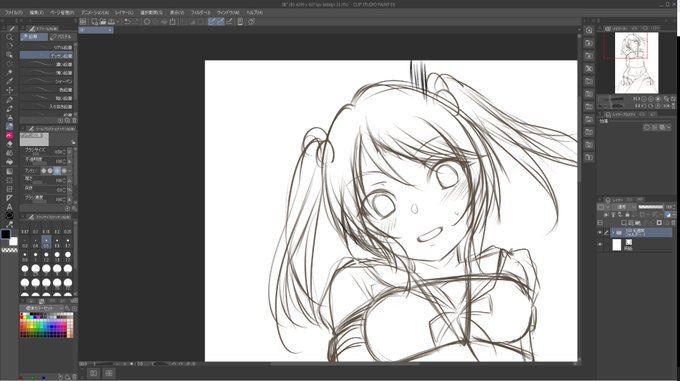Open the material search icon on right bar
This screenshot has width=680, height=381.
589,30
